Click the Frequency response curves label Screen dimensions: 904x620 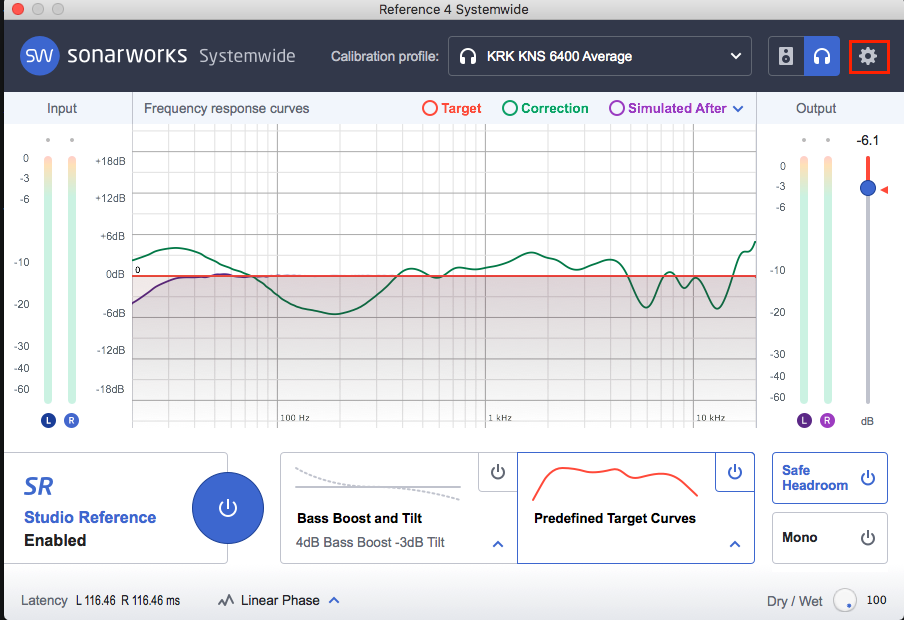(x=227, y=108)
